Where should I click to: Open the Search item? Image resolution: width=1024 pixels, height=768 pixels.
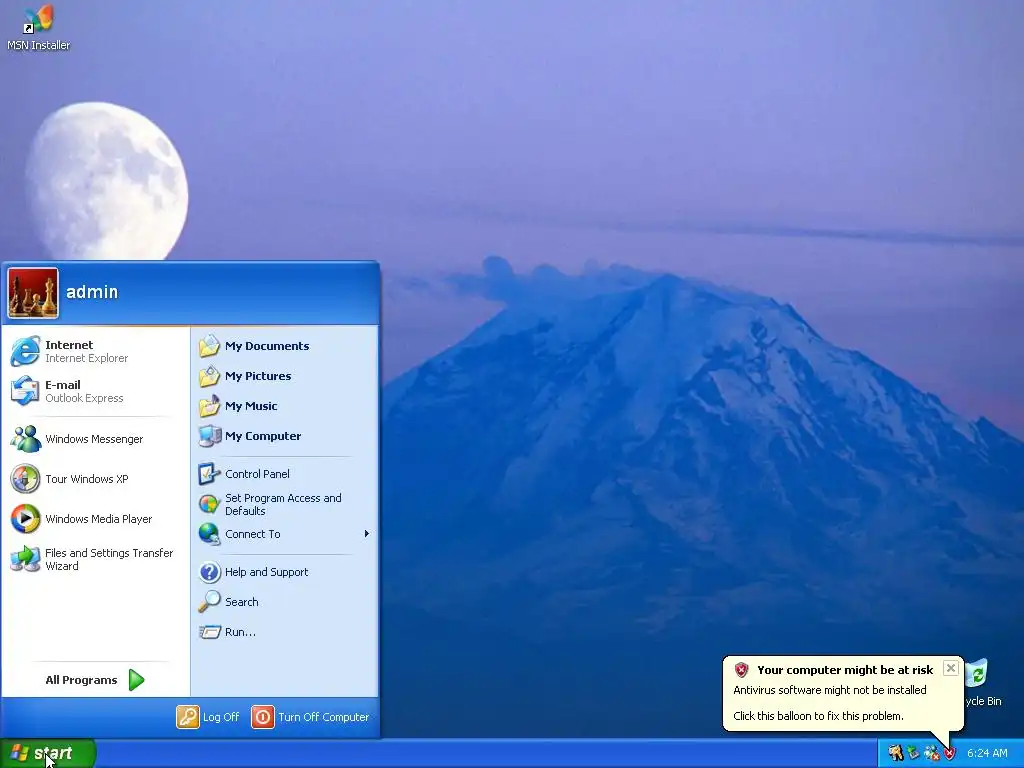tap(285, 602)
